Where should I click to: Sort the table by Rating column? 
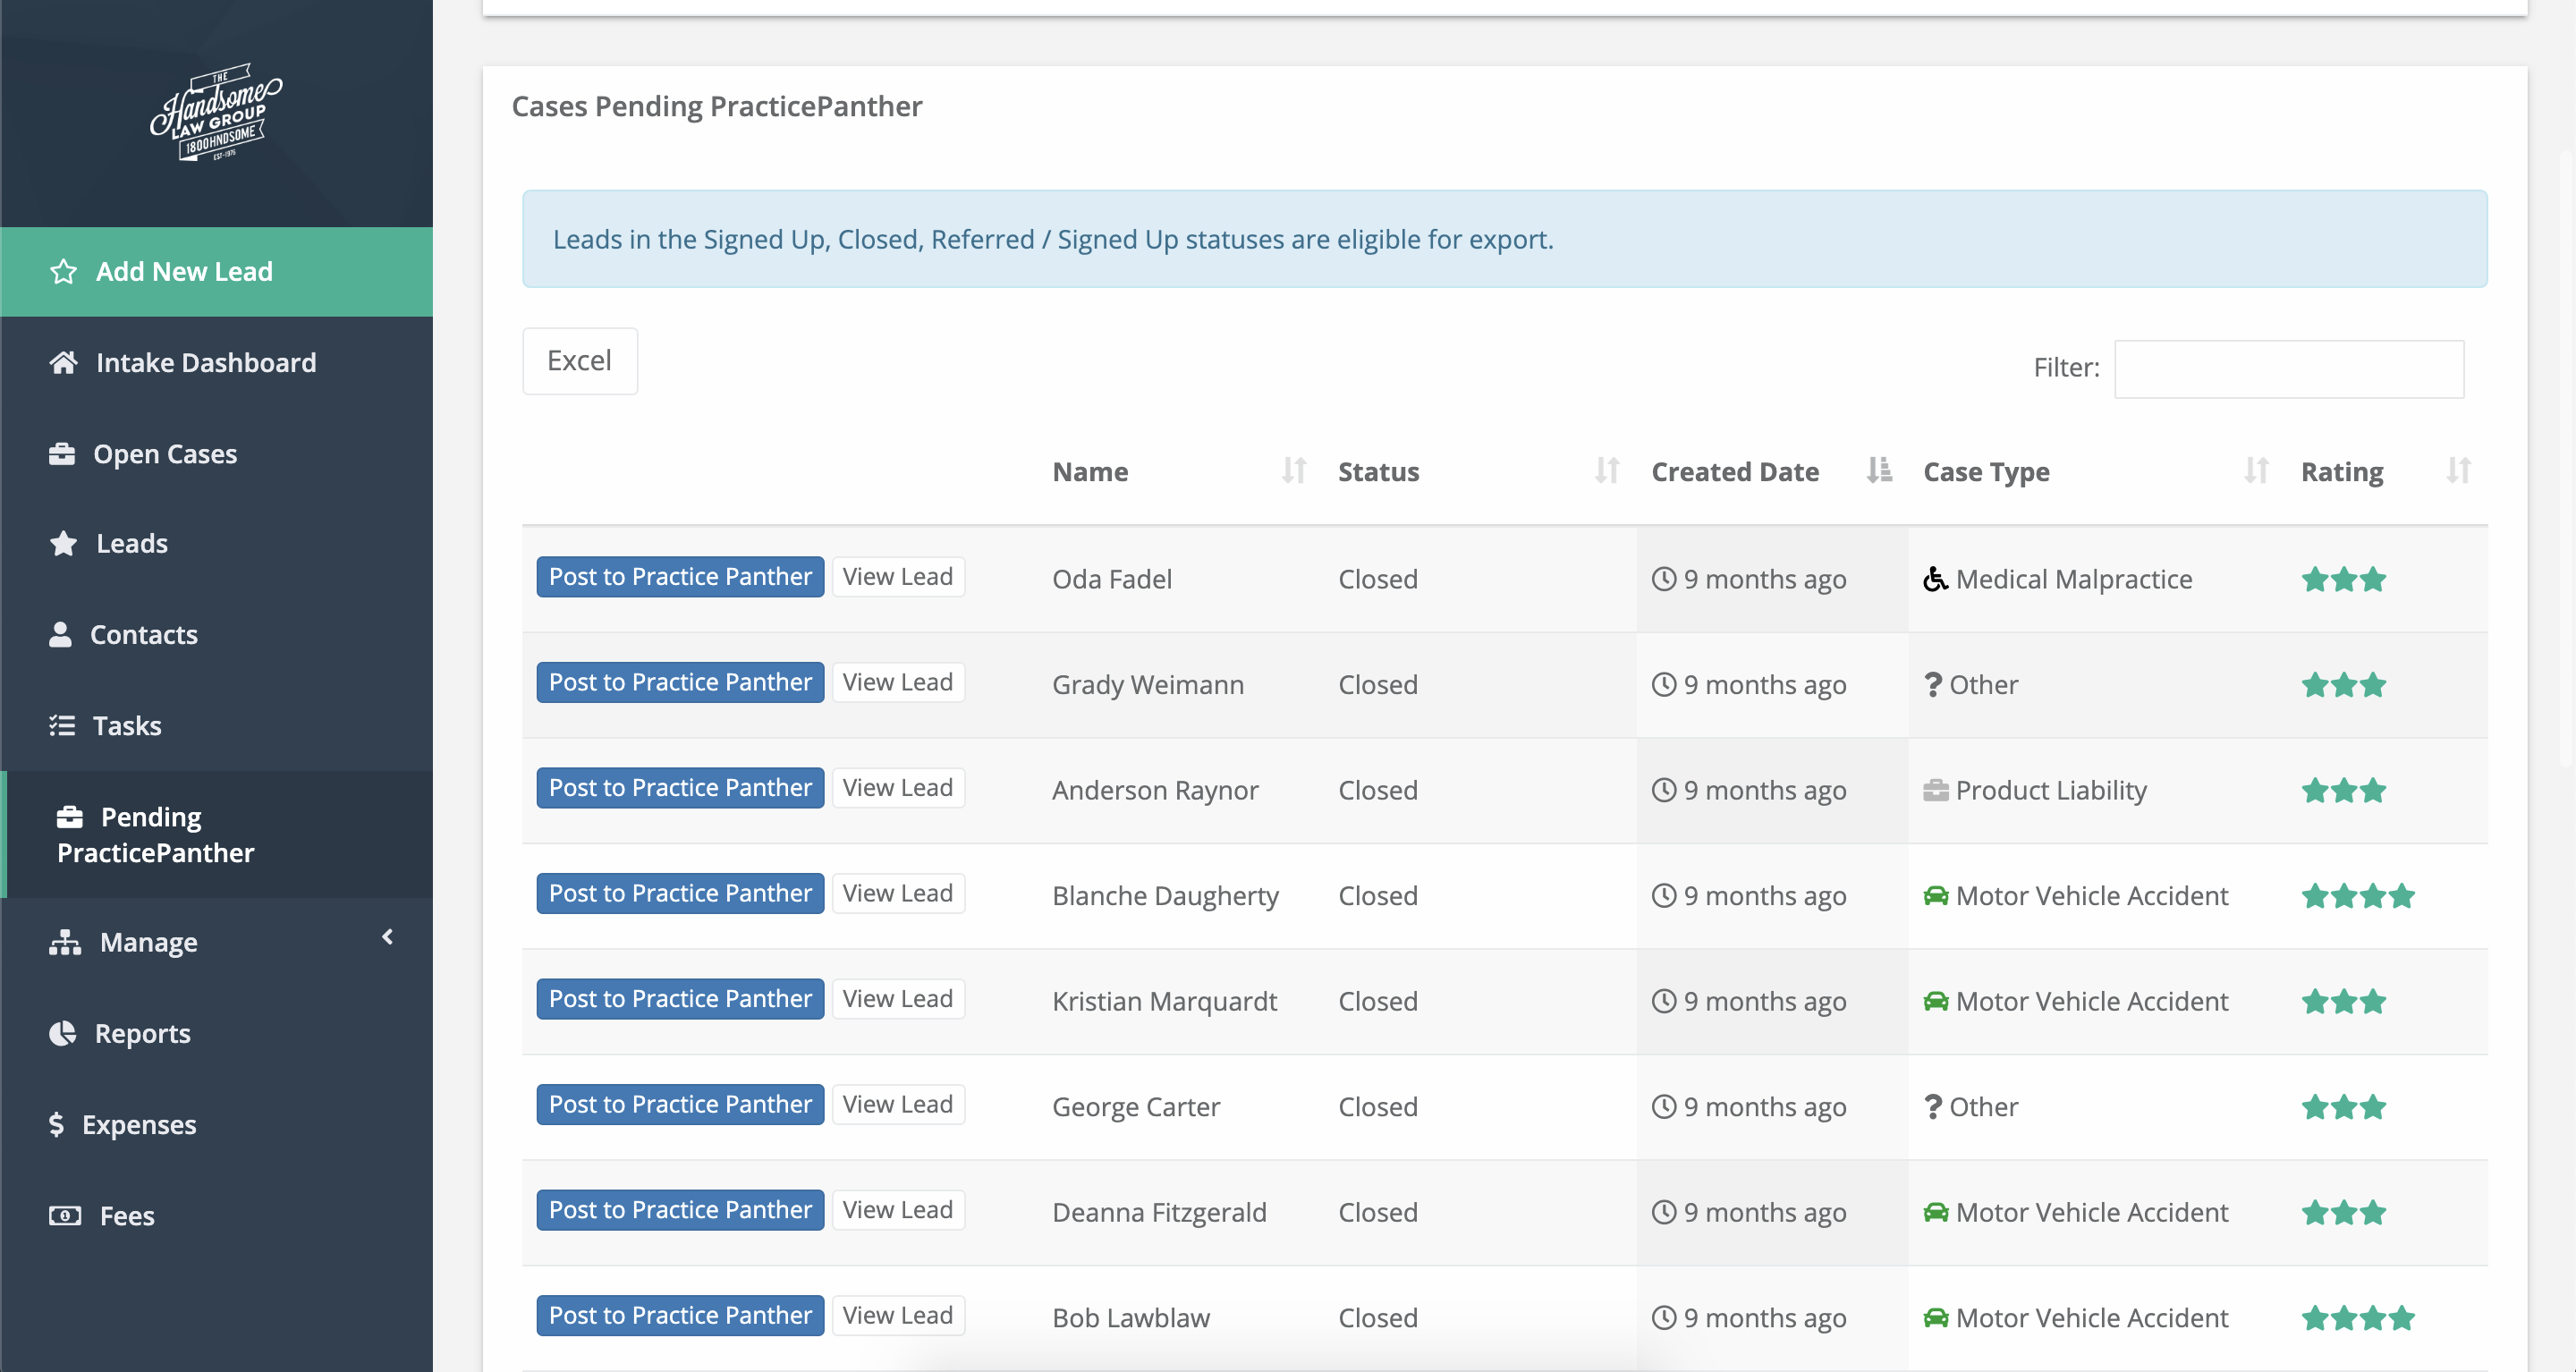pyautogui.click(x=2386, y=471)
